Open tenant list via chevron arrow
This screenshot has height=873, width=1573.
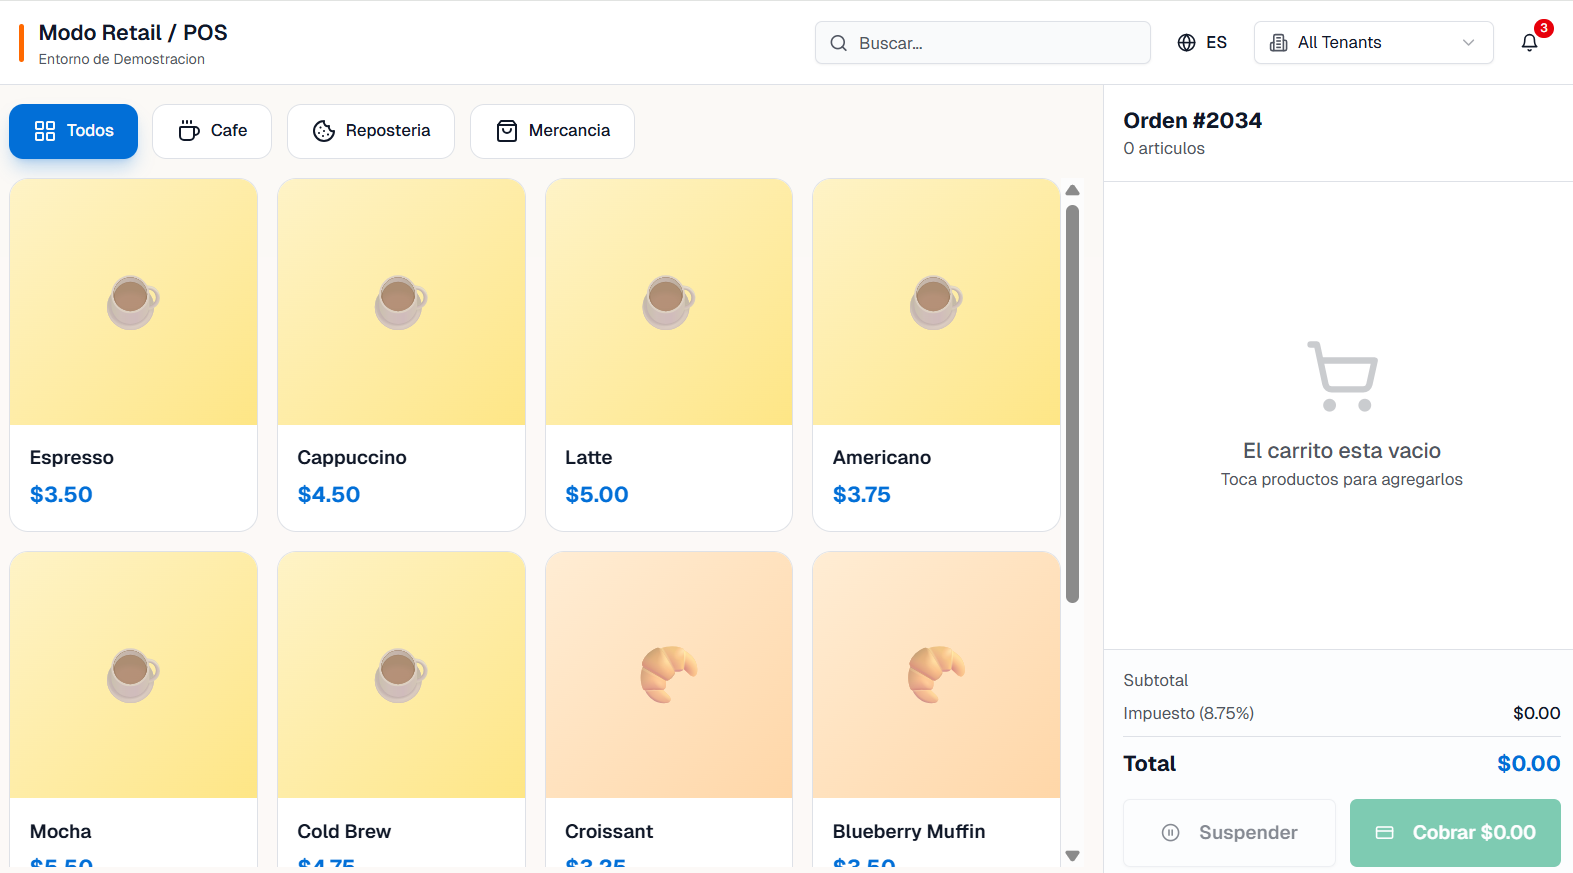tap(1468, 43)
